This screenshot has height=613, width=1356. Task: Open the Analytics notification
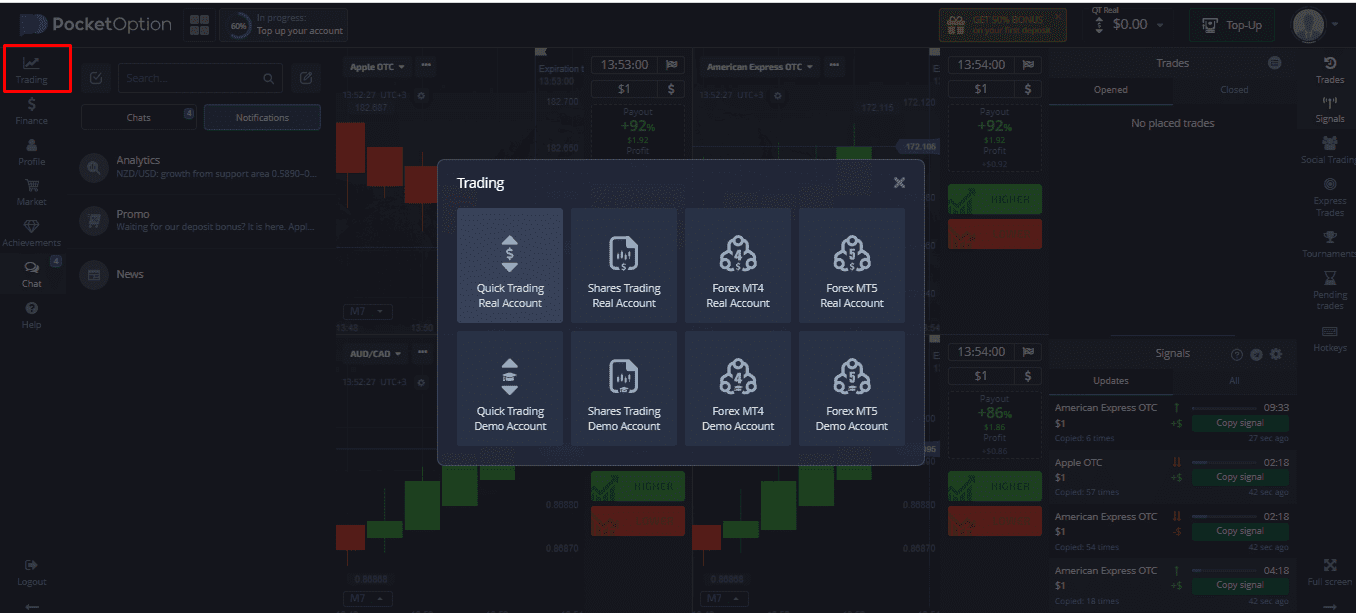[x=200, y=167]
